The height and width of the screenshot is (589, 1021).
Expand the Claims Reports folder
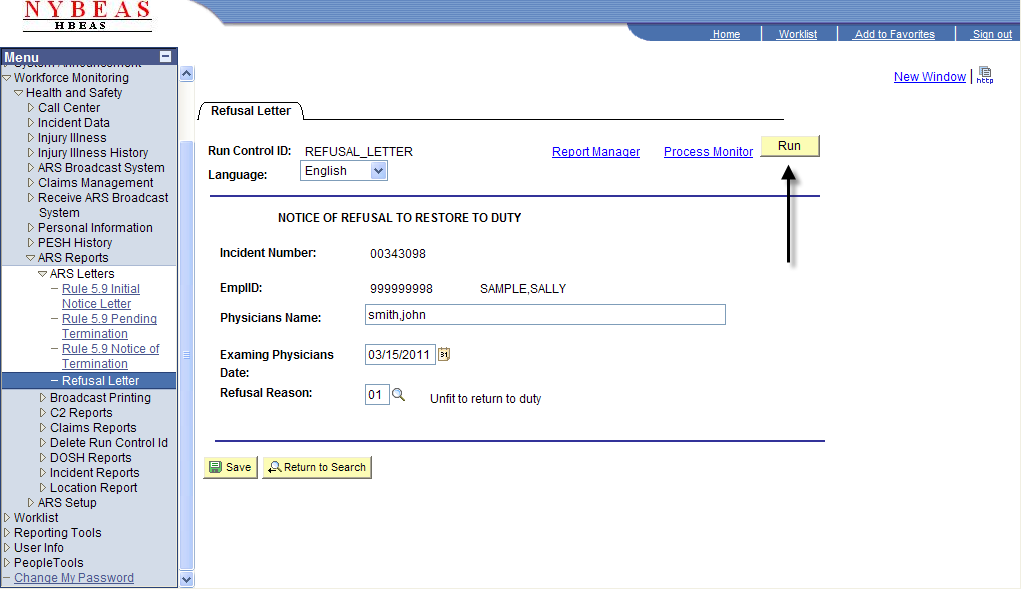pos(43,428)
